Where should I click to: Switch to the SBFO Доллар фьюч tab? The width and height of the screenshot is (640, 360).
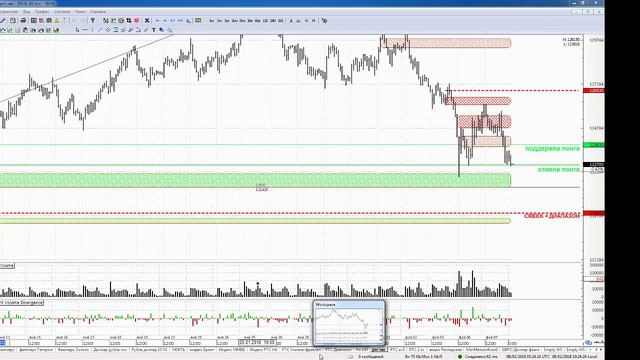click(521, 350)
